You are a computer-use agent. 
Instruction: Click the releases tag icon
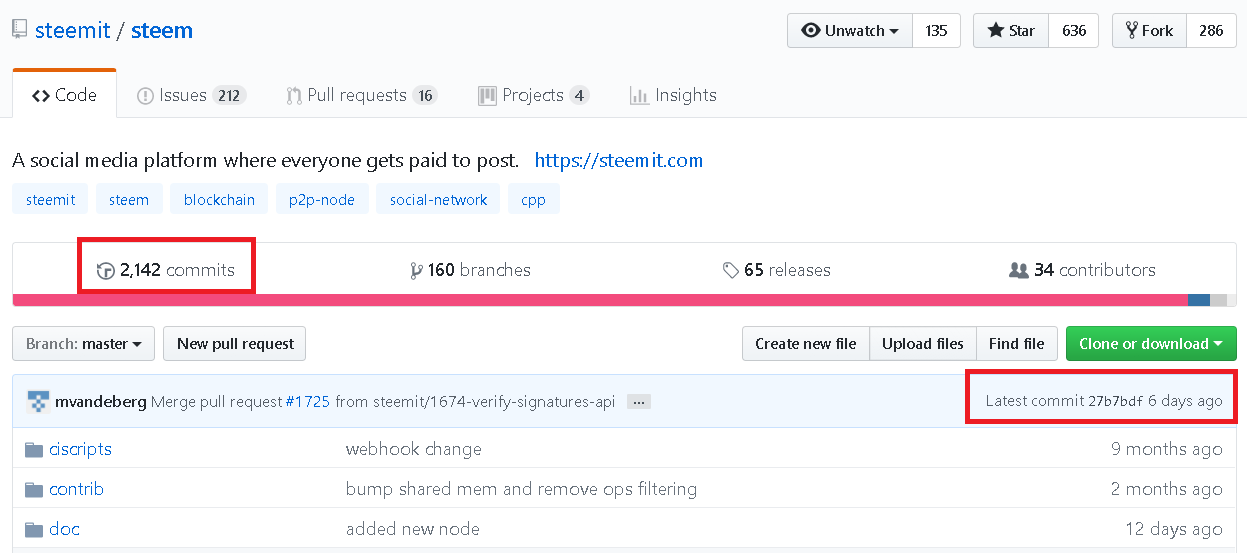click(x=731, y=270)
